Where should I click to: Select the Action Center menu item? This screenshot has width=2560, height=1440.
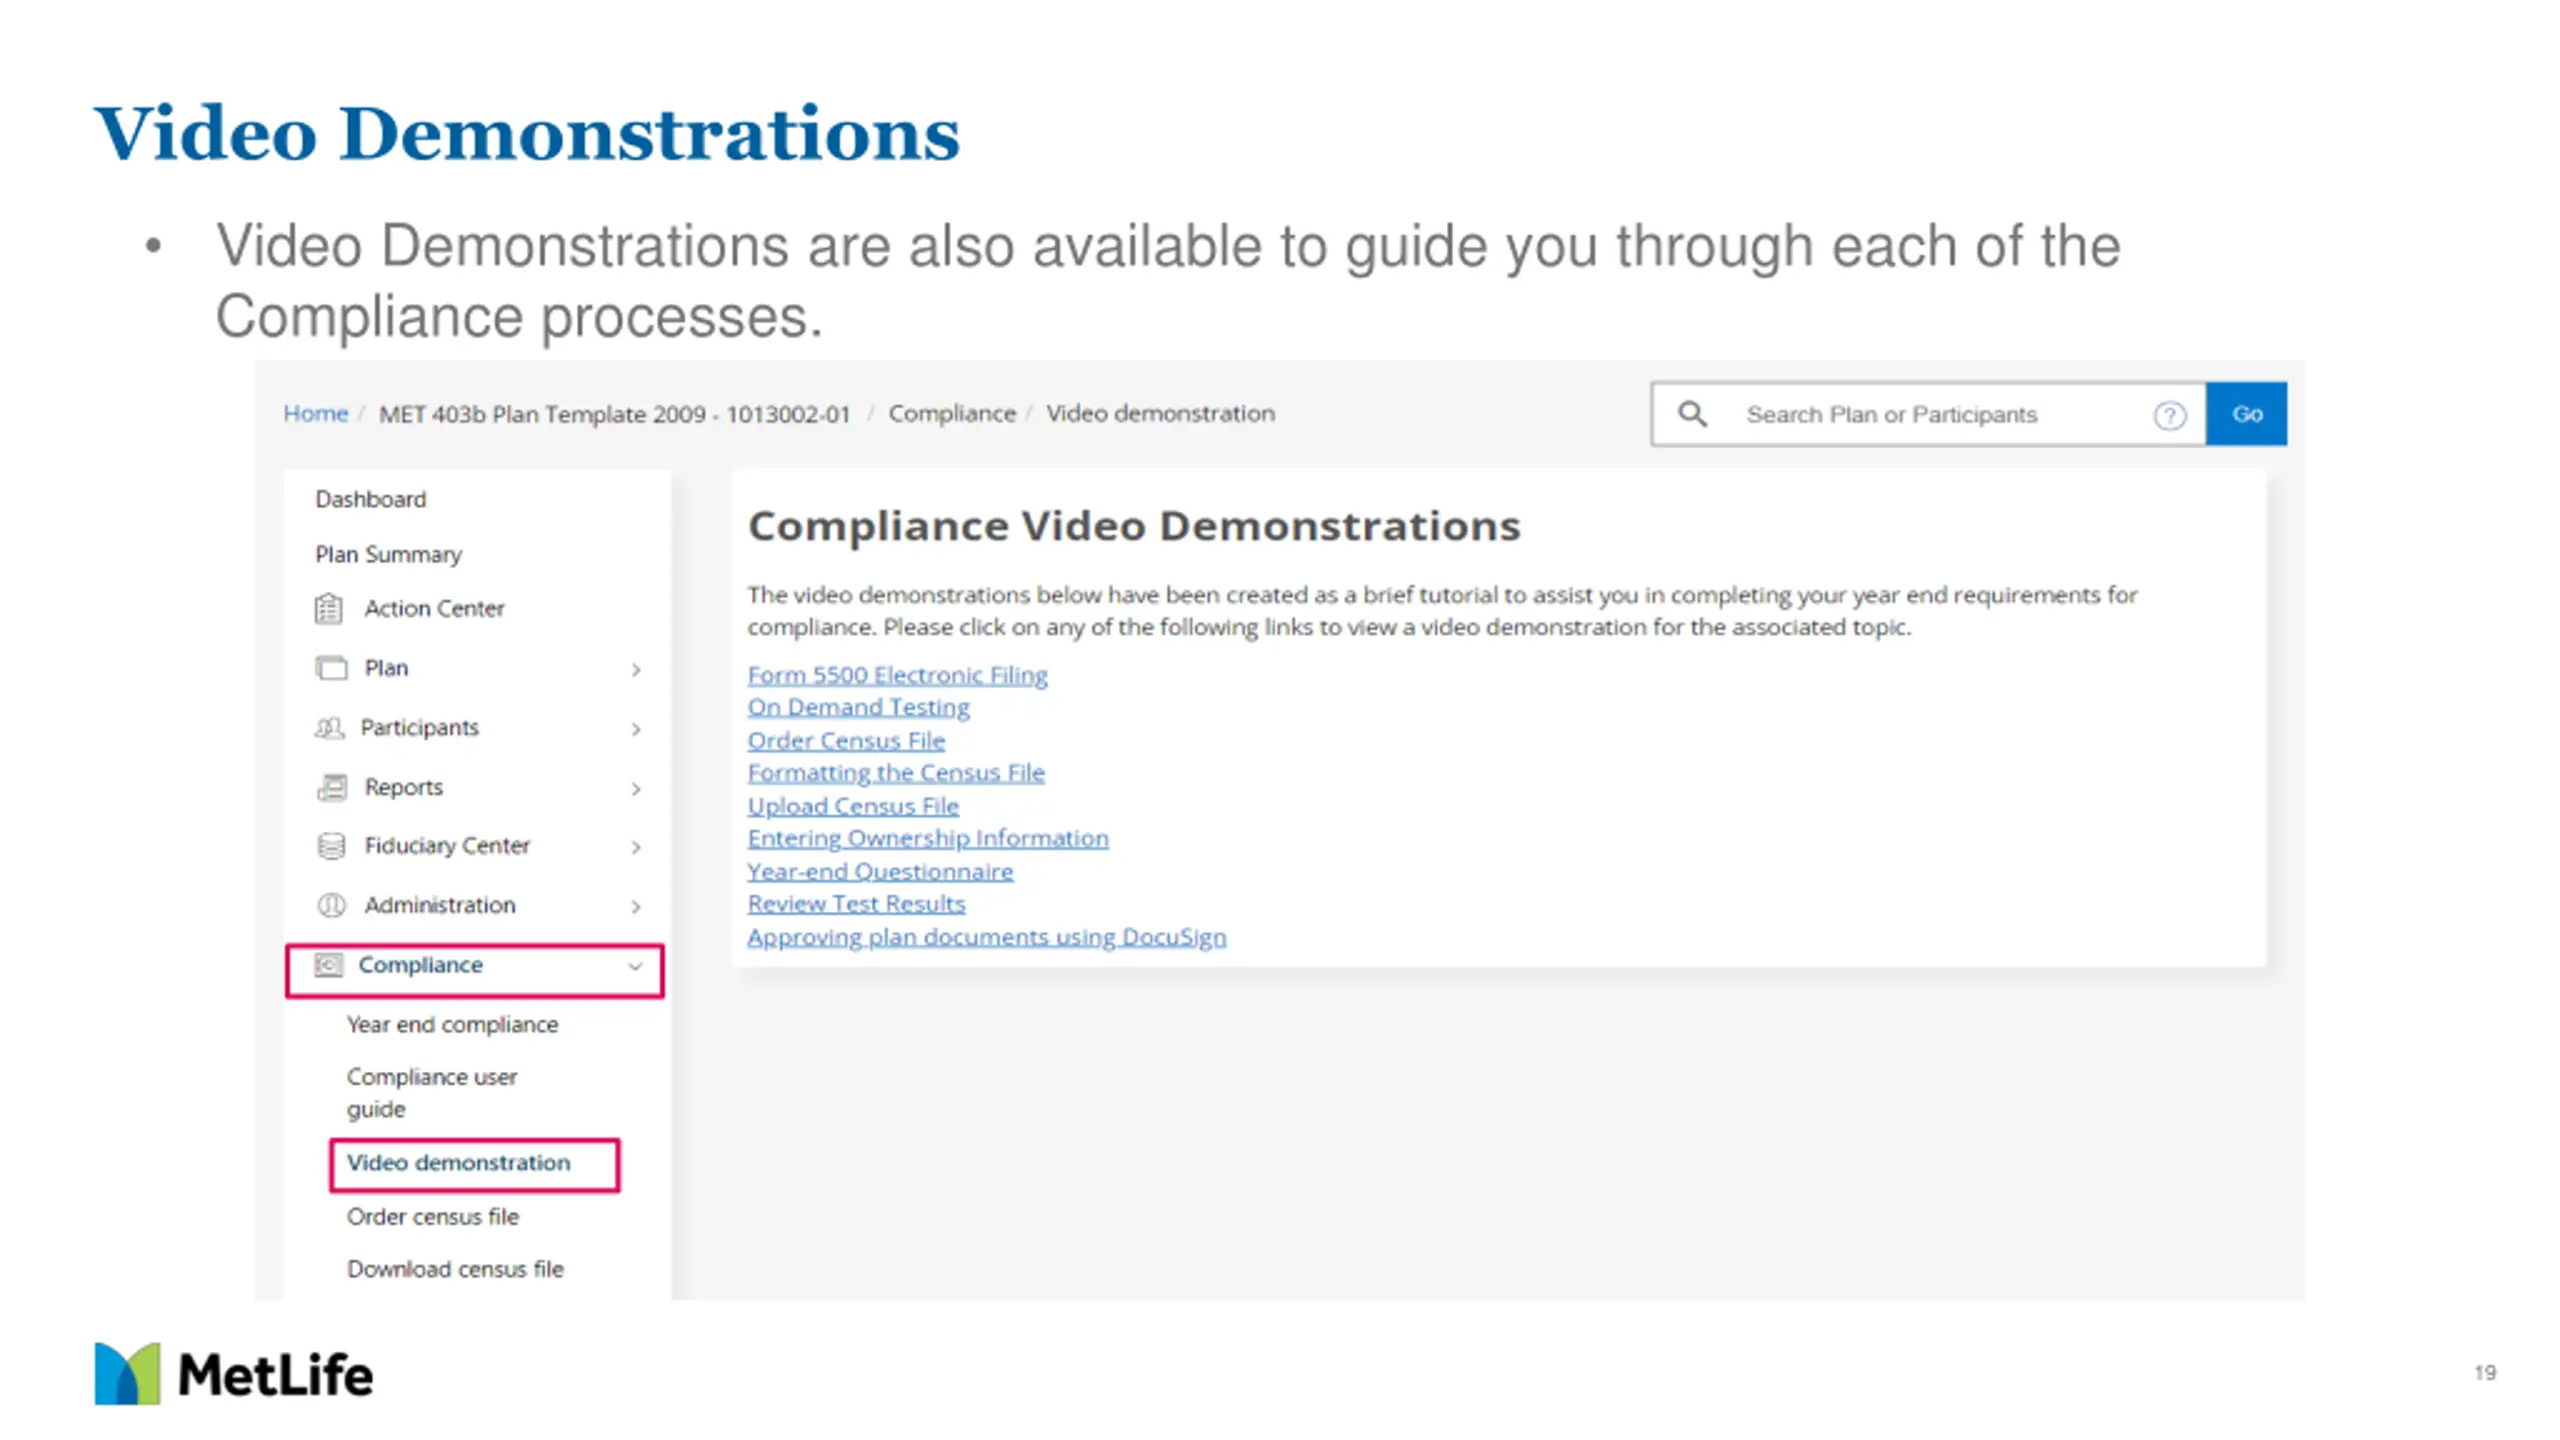click(x=434, y=608)
